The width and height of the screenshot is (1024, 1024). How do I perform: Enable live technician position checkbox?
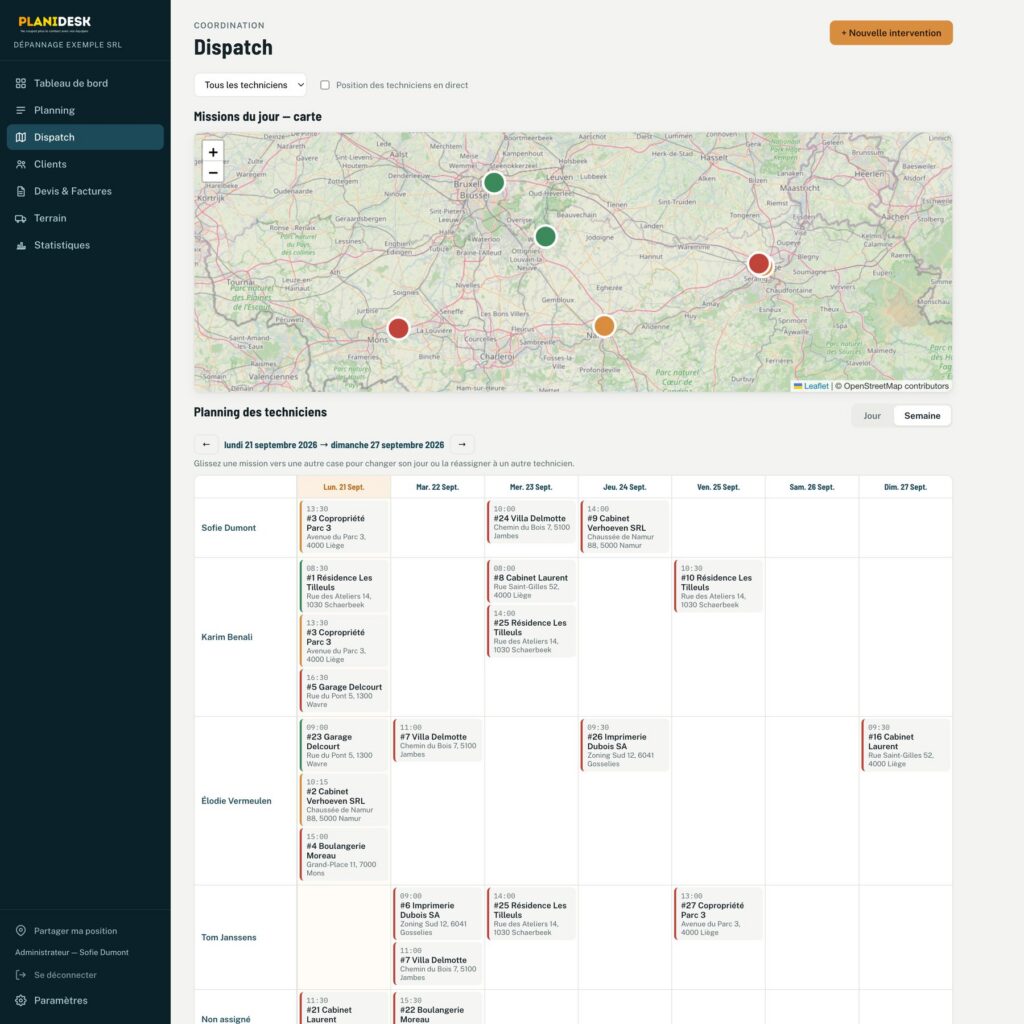click(x=325, y=85)
